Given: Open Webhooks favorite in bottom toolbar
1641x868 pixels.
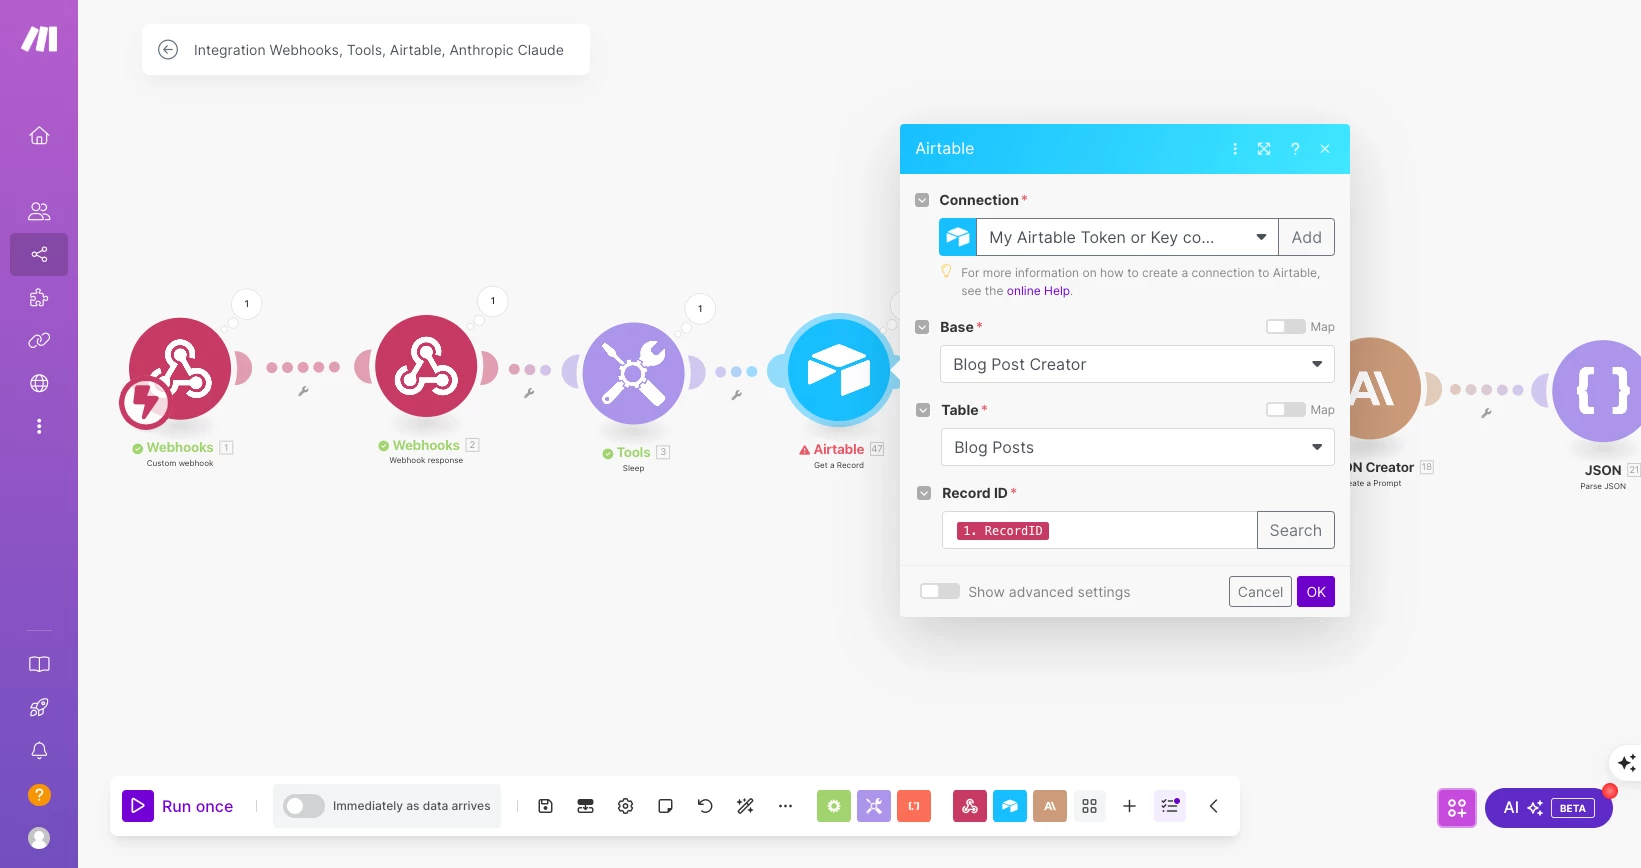Looking at the screenshot, I should [x=970, y=806].
